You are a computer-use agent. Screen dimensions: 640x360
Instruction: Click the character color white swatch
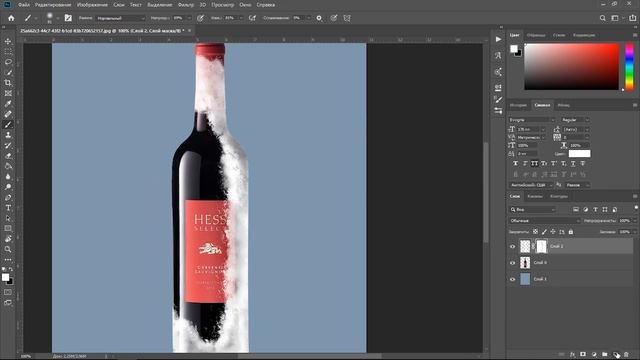click(579, 153)
